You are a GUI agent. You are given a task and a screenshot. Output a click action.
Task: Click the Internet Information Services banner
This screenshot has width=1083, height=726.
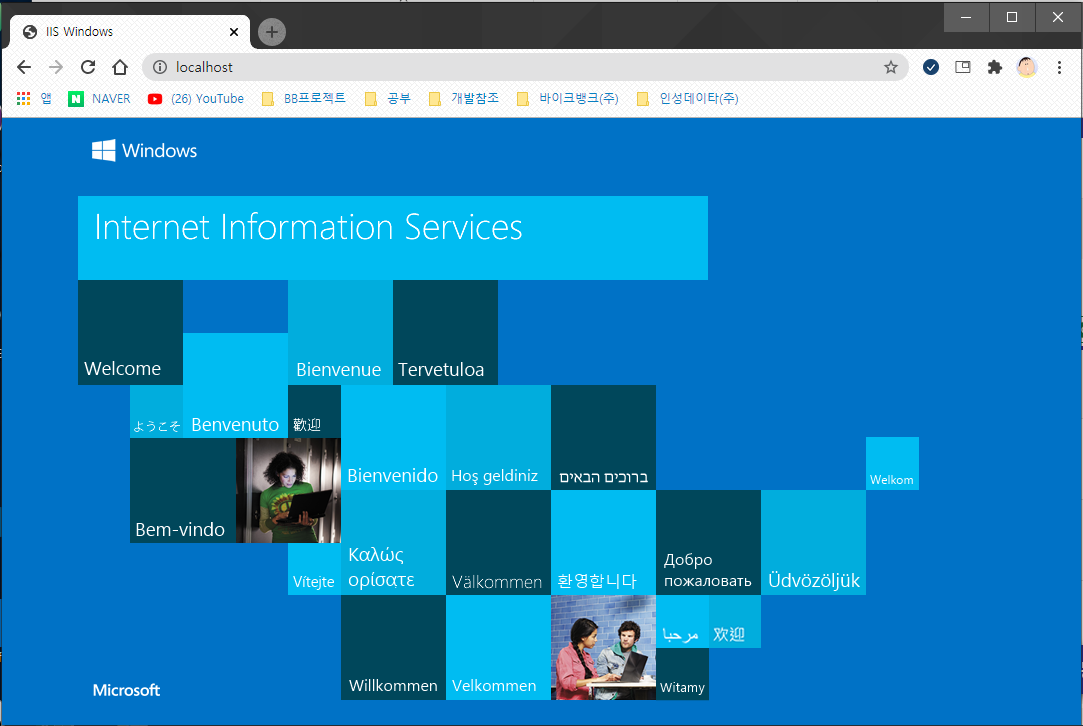pyautogui.click(x=393, y=238)
